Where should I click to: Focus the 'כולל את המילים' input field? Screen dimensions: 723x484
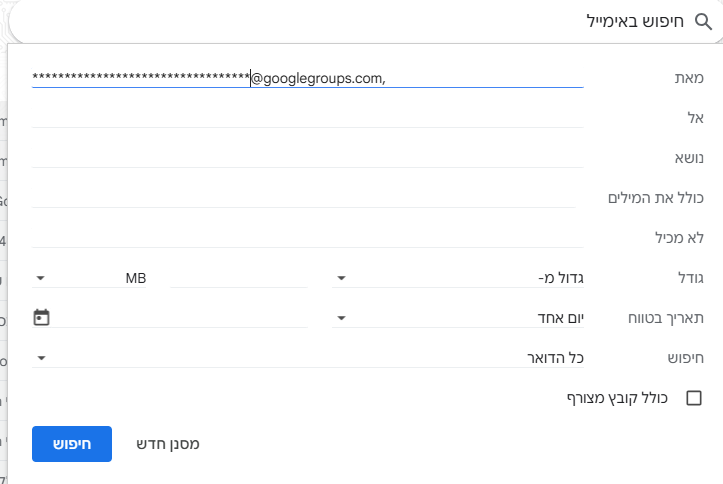click(x=304, y=197)
